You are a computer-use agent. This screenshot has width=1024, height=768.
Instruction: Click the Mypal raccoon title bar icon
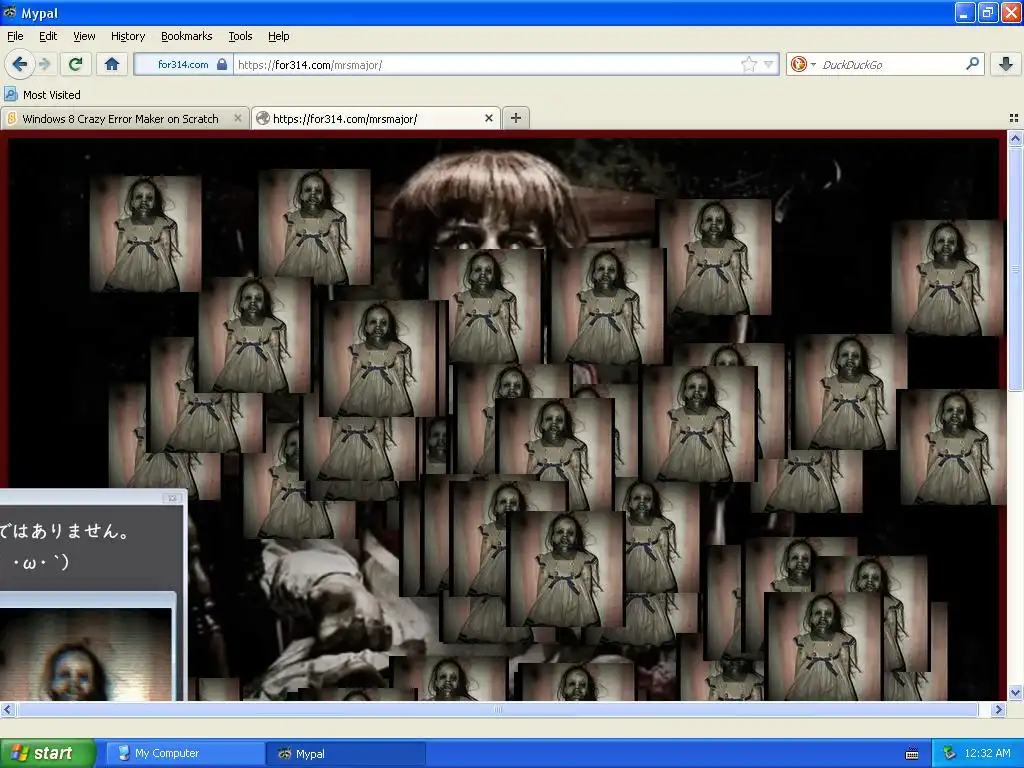pyautogui.click(x=10, y=12)
